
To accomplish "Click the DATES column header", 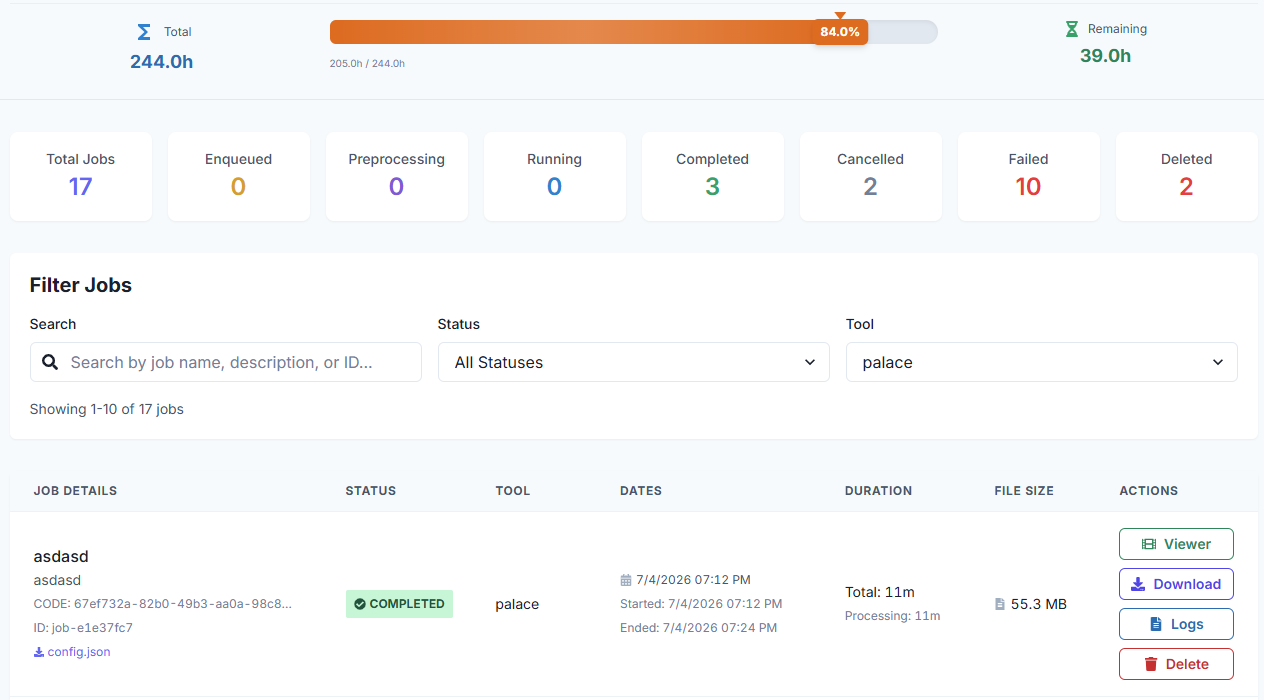I will pos(641,491).
